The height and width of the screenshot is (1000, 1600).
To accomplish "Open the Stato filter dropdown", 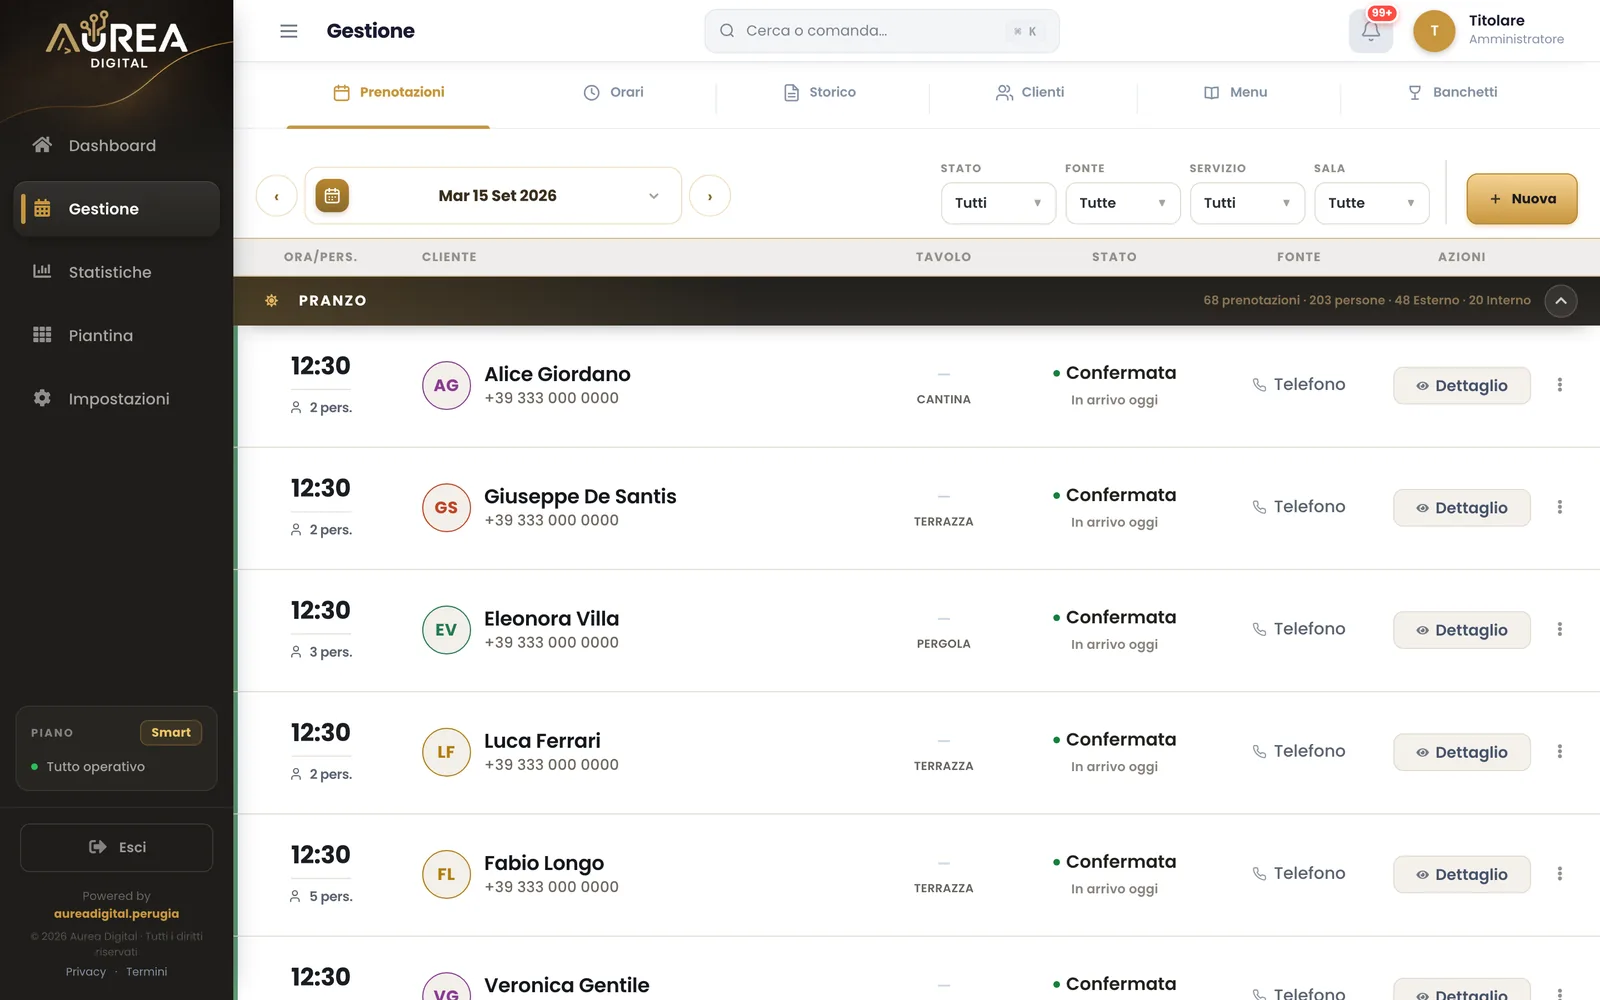I will click(998, 203).
